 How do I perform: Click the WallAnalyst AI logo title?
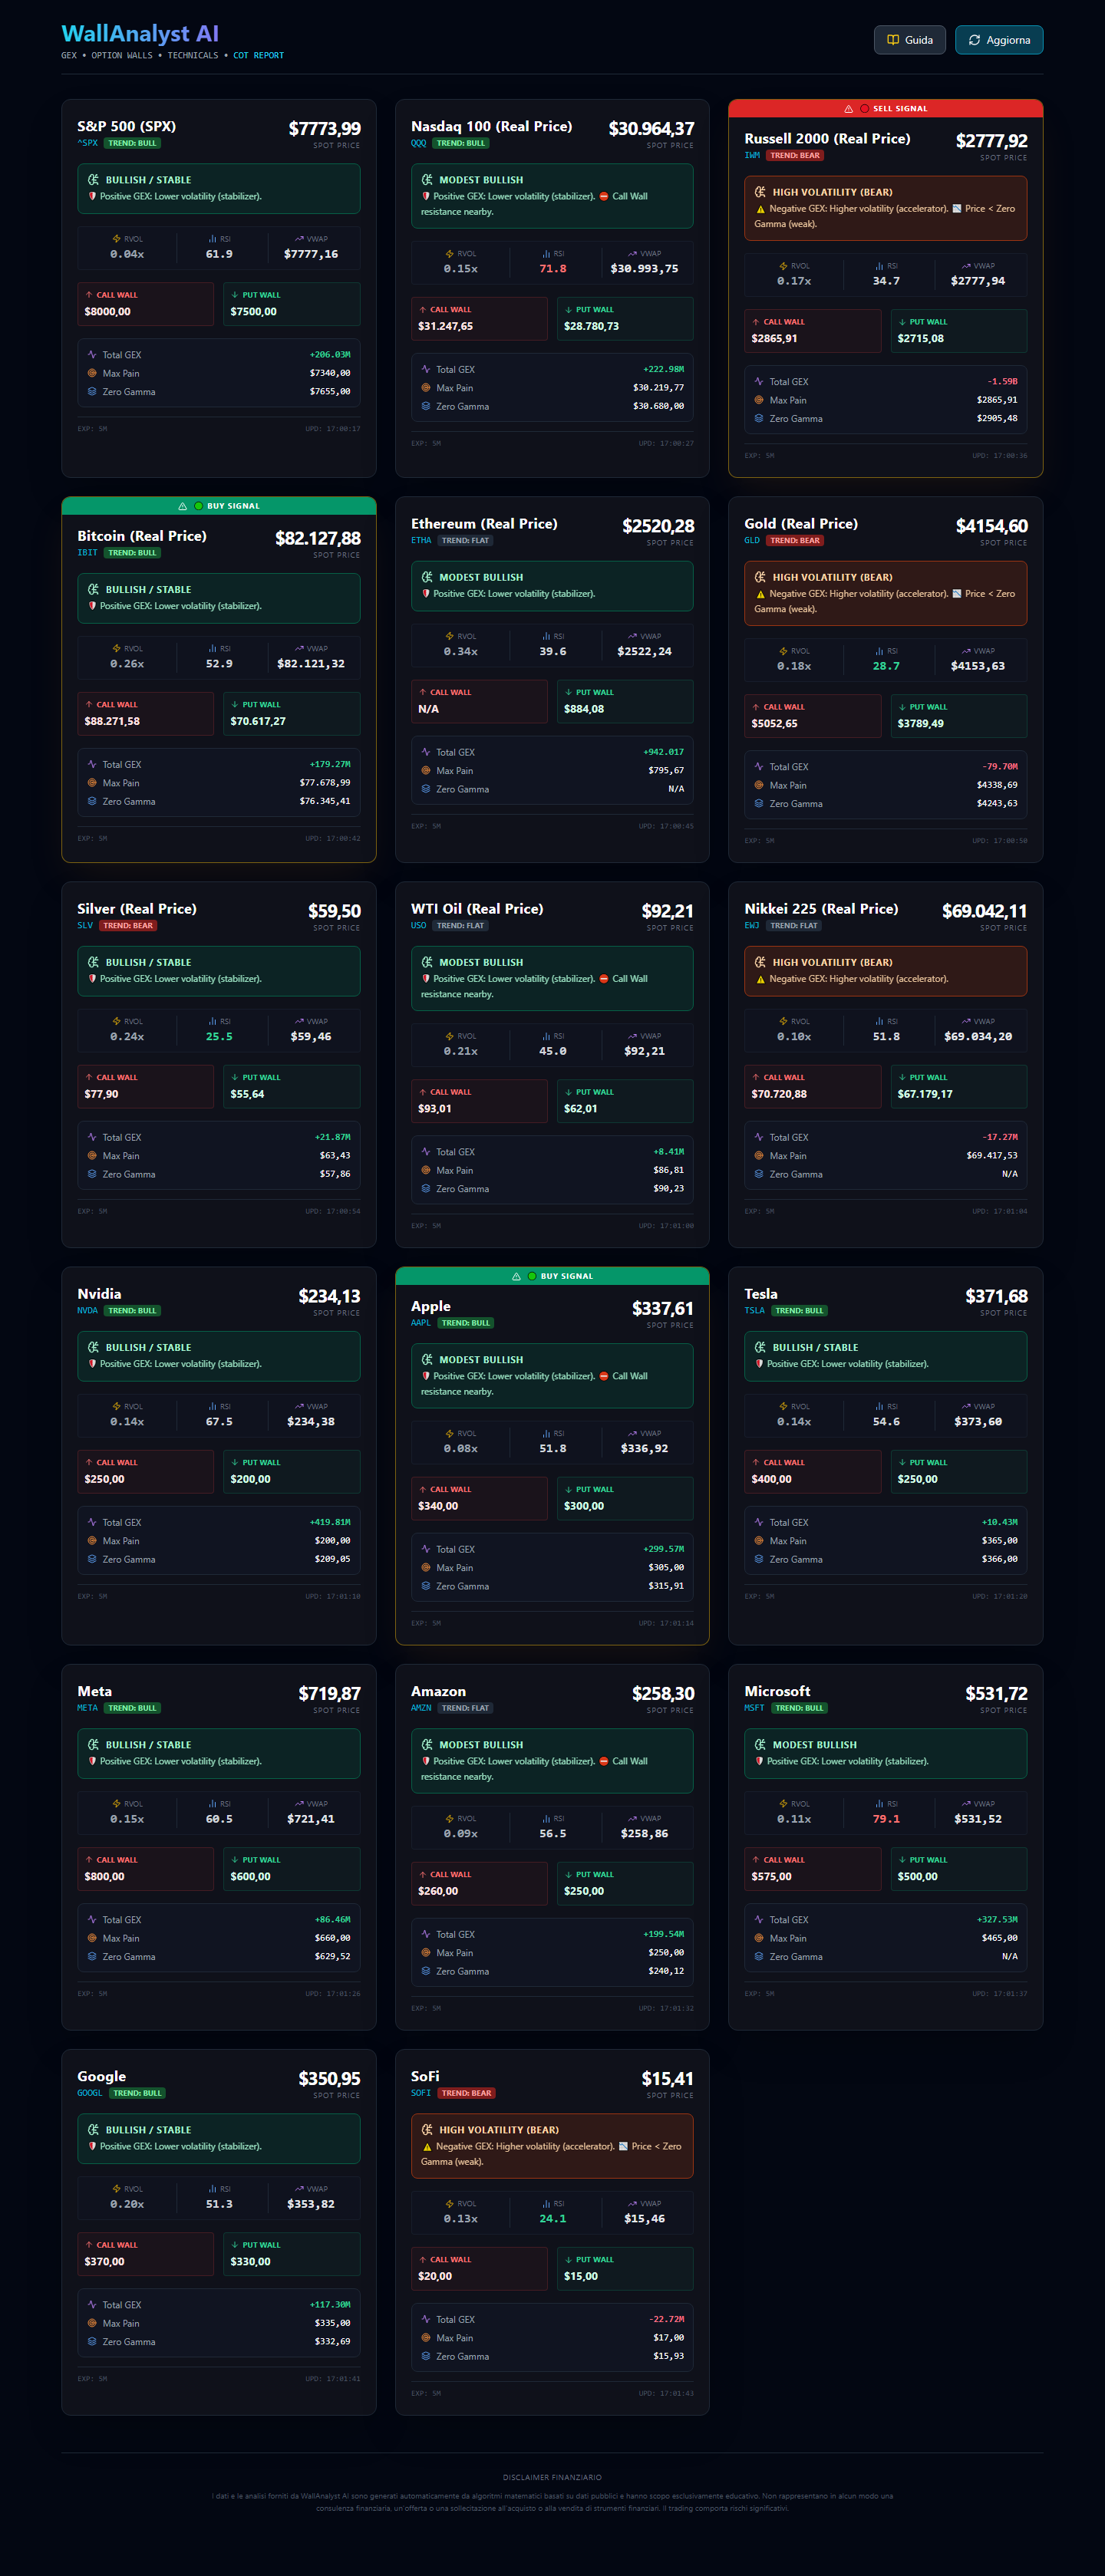pyautogui.click(x=140, y=34)
